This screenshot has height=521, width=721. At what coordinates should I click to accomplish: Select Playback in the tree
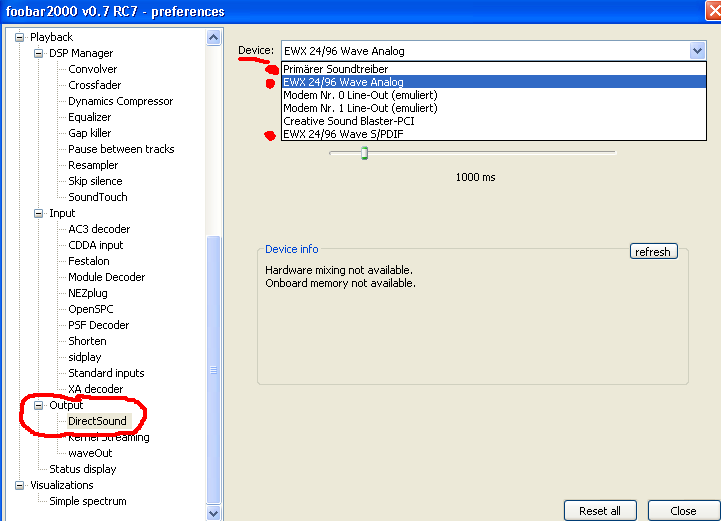click(51, 37)
